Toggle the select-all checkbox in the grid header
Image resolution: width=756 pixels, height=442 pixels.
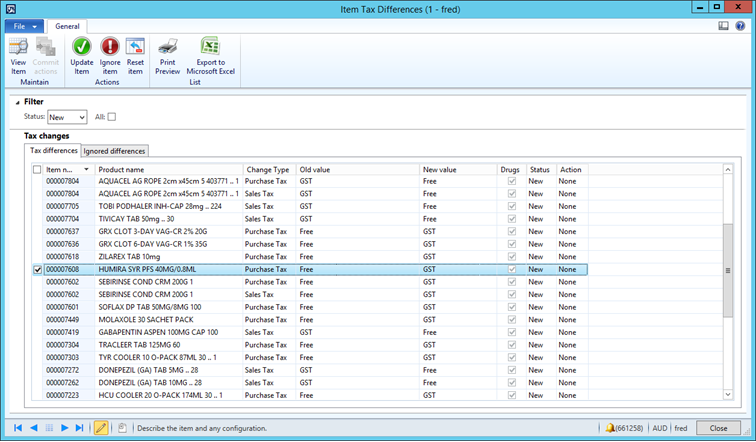37,170
